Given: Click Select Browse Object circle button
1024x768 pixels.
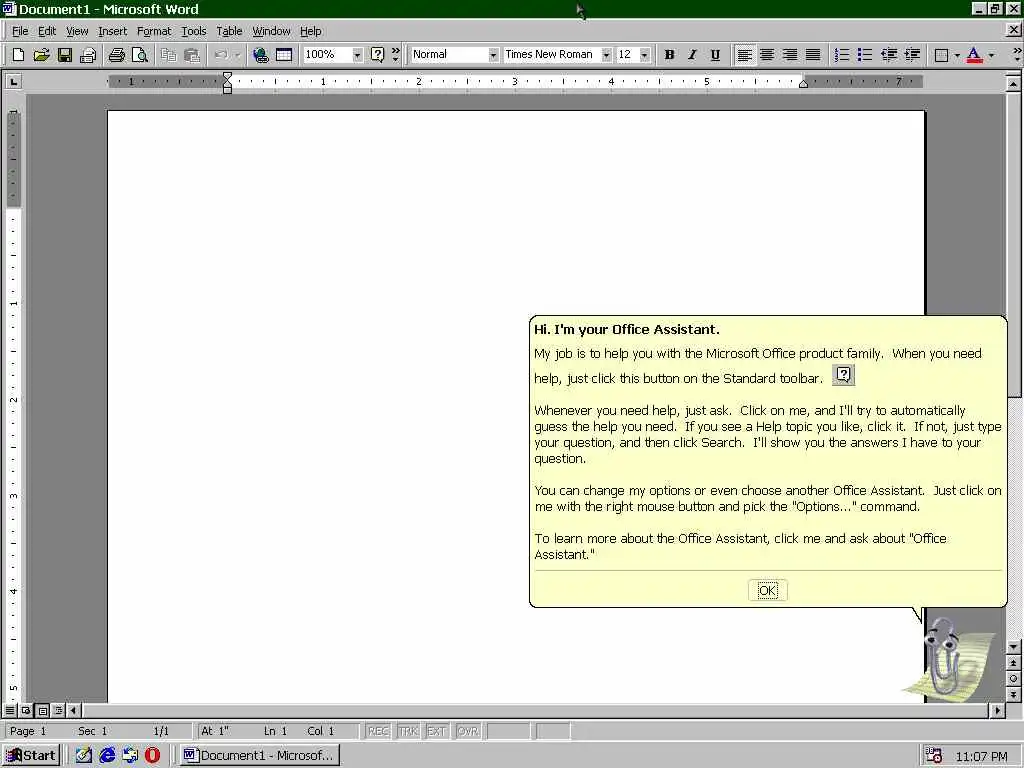Looking at the screenshot, I should 1013,679.
